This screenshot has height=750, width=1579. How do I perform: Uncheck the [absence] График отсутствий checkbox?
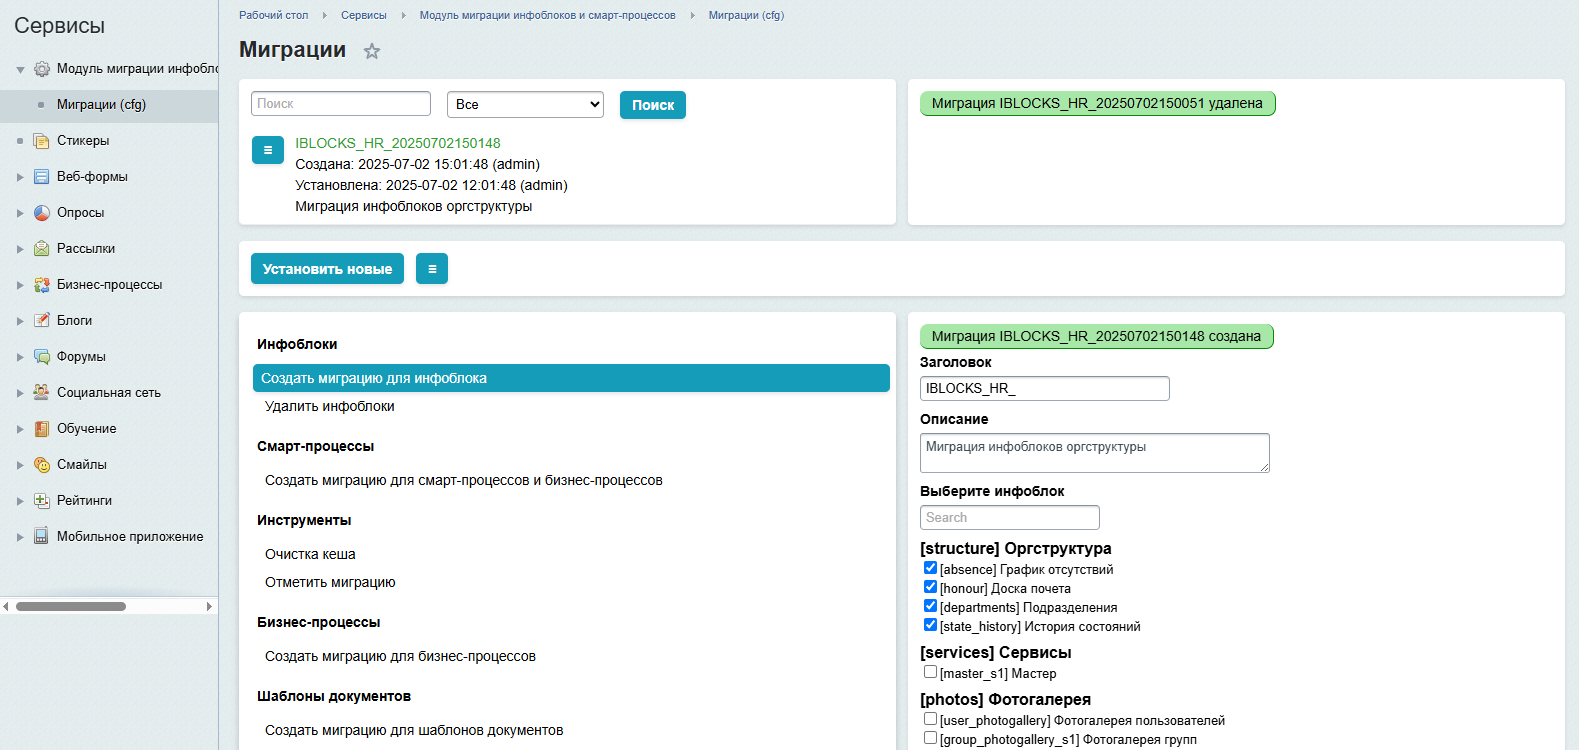pyautogui.click(x=930, y=568)
